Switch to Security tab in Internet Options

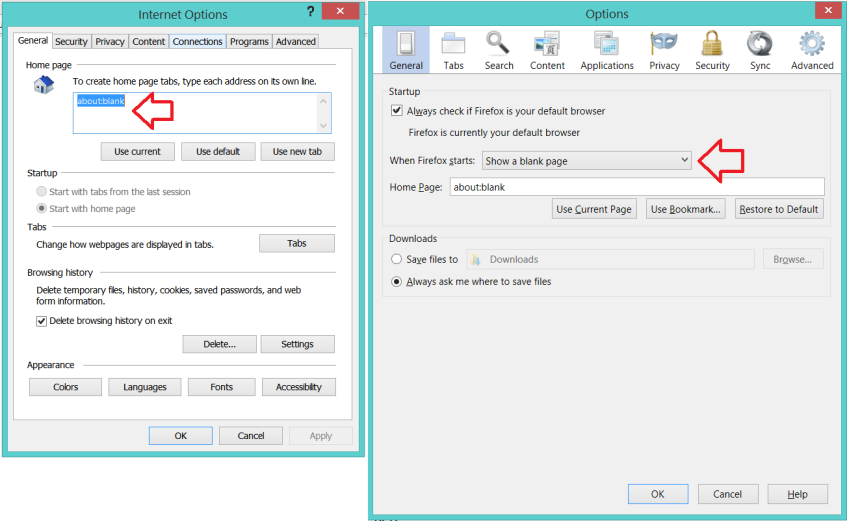point(71,42)
